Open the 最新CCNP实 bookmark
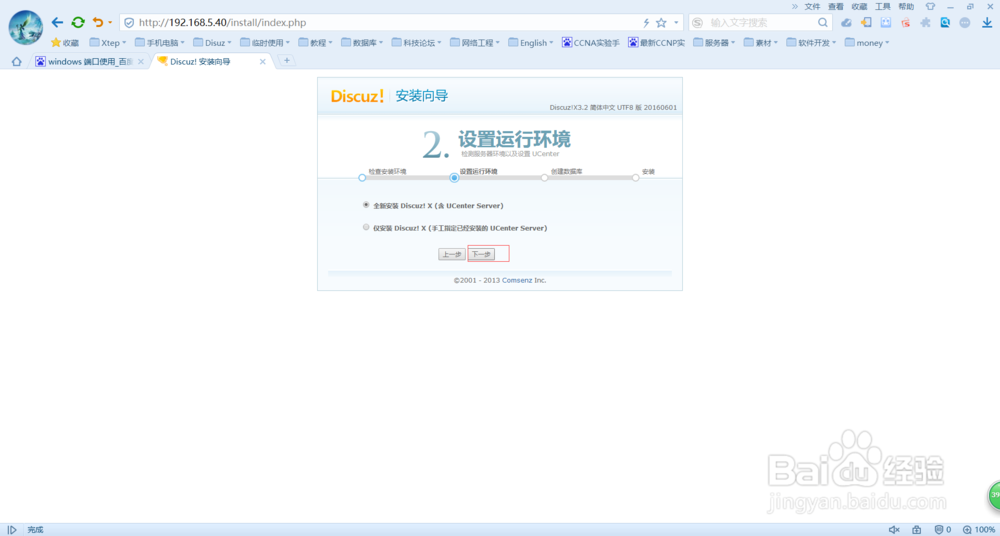The height and width of the screenshot is (536, 1000). click(x=656, y=43)
